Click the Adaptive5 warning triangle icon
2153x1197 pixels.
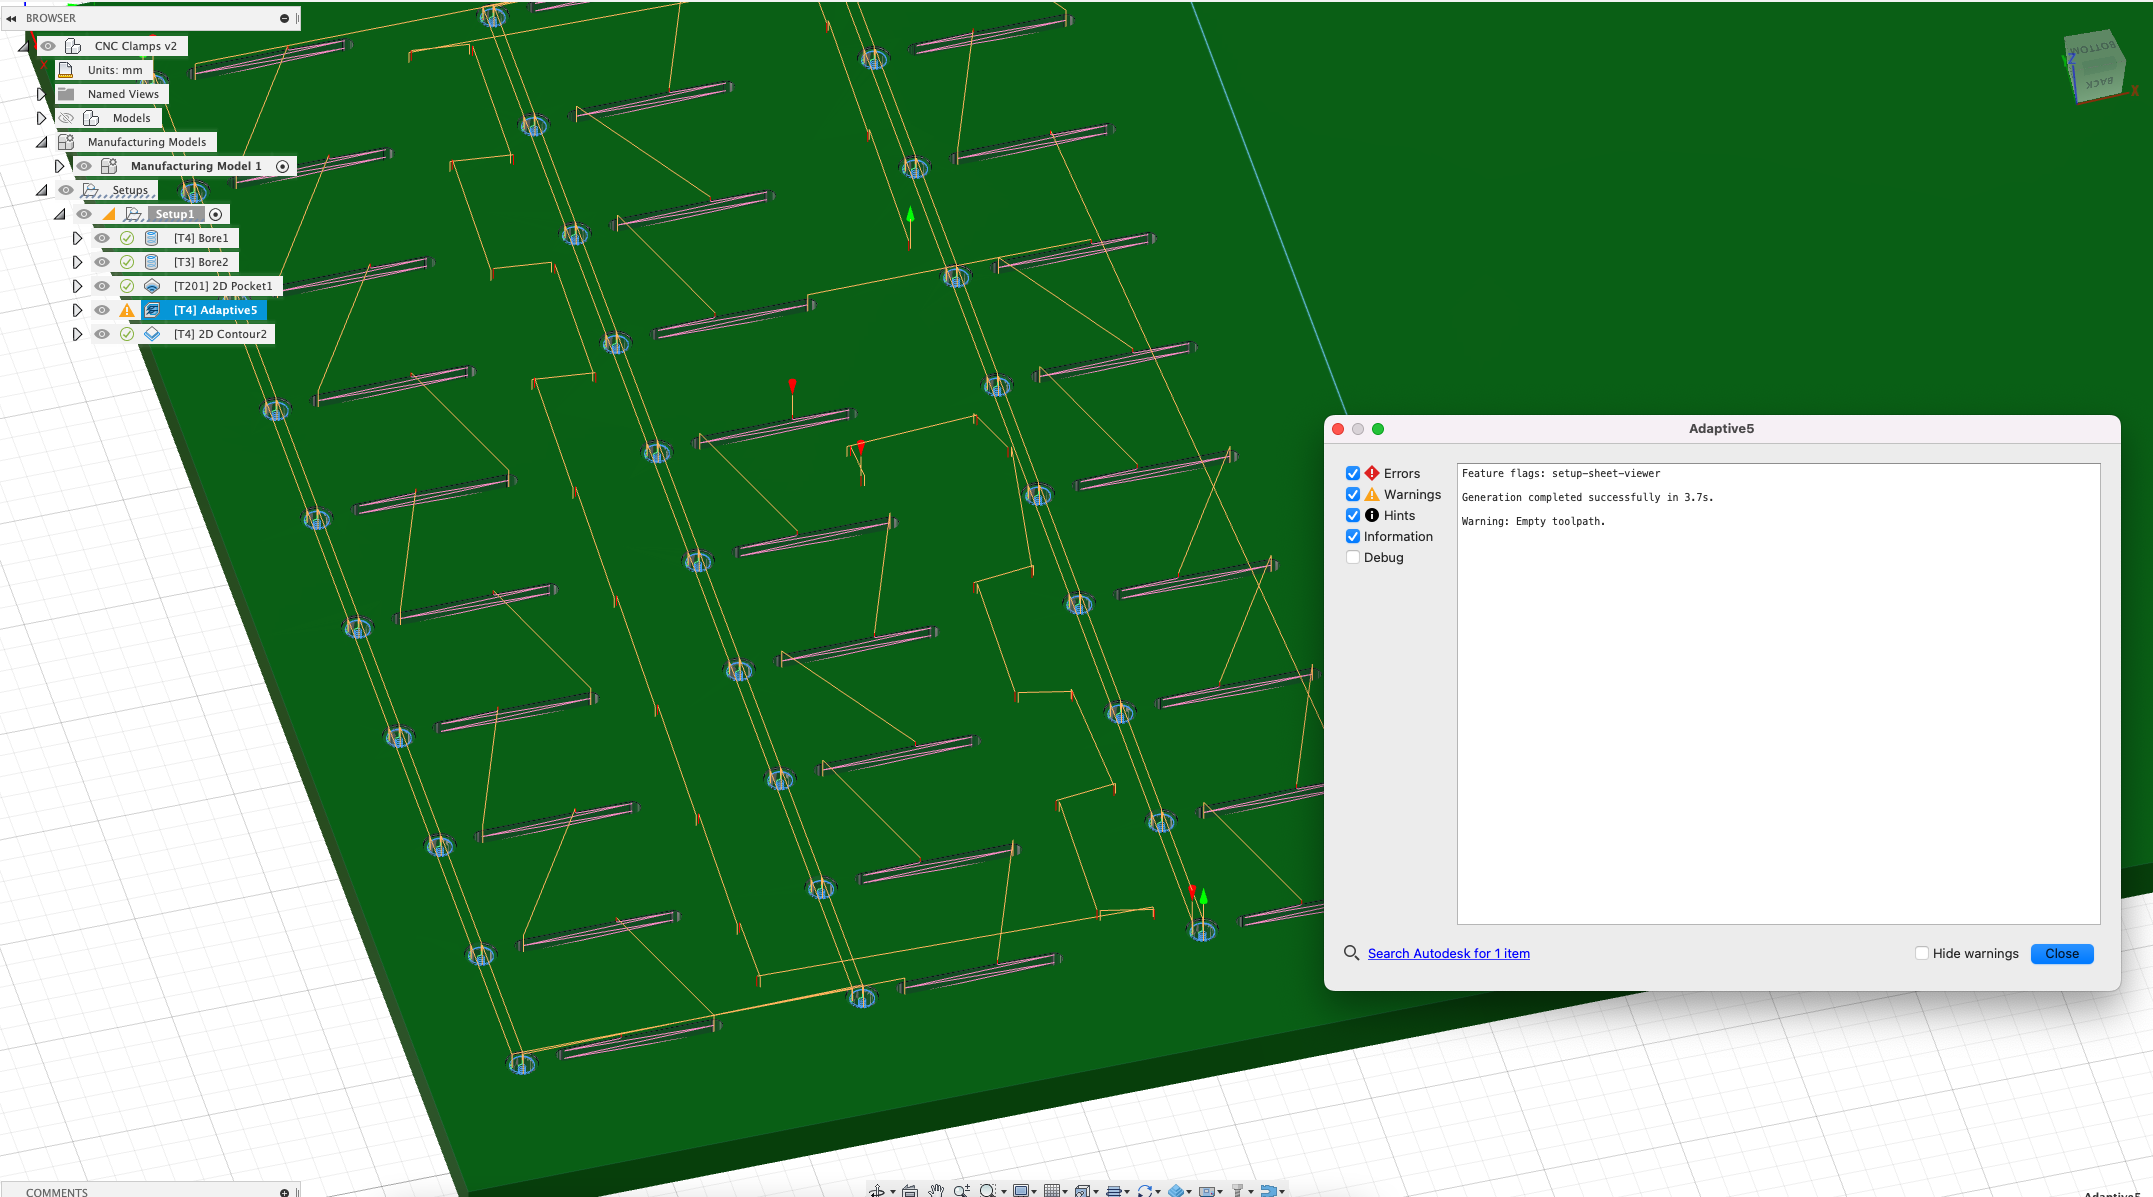tap(127, 310)
